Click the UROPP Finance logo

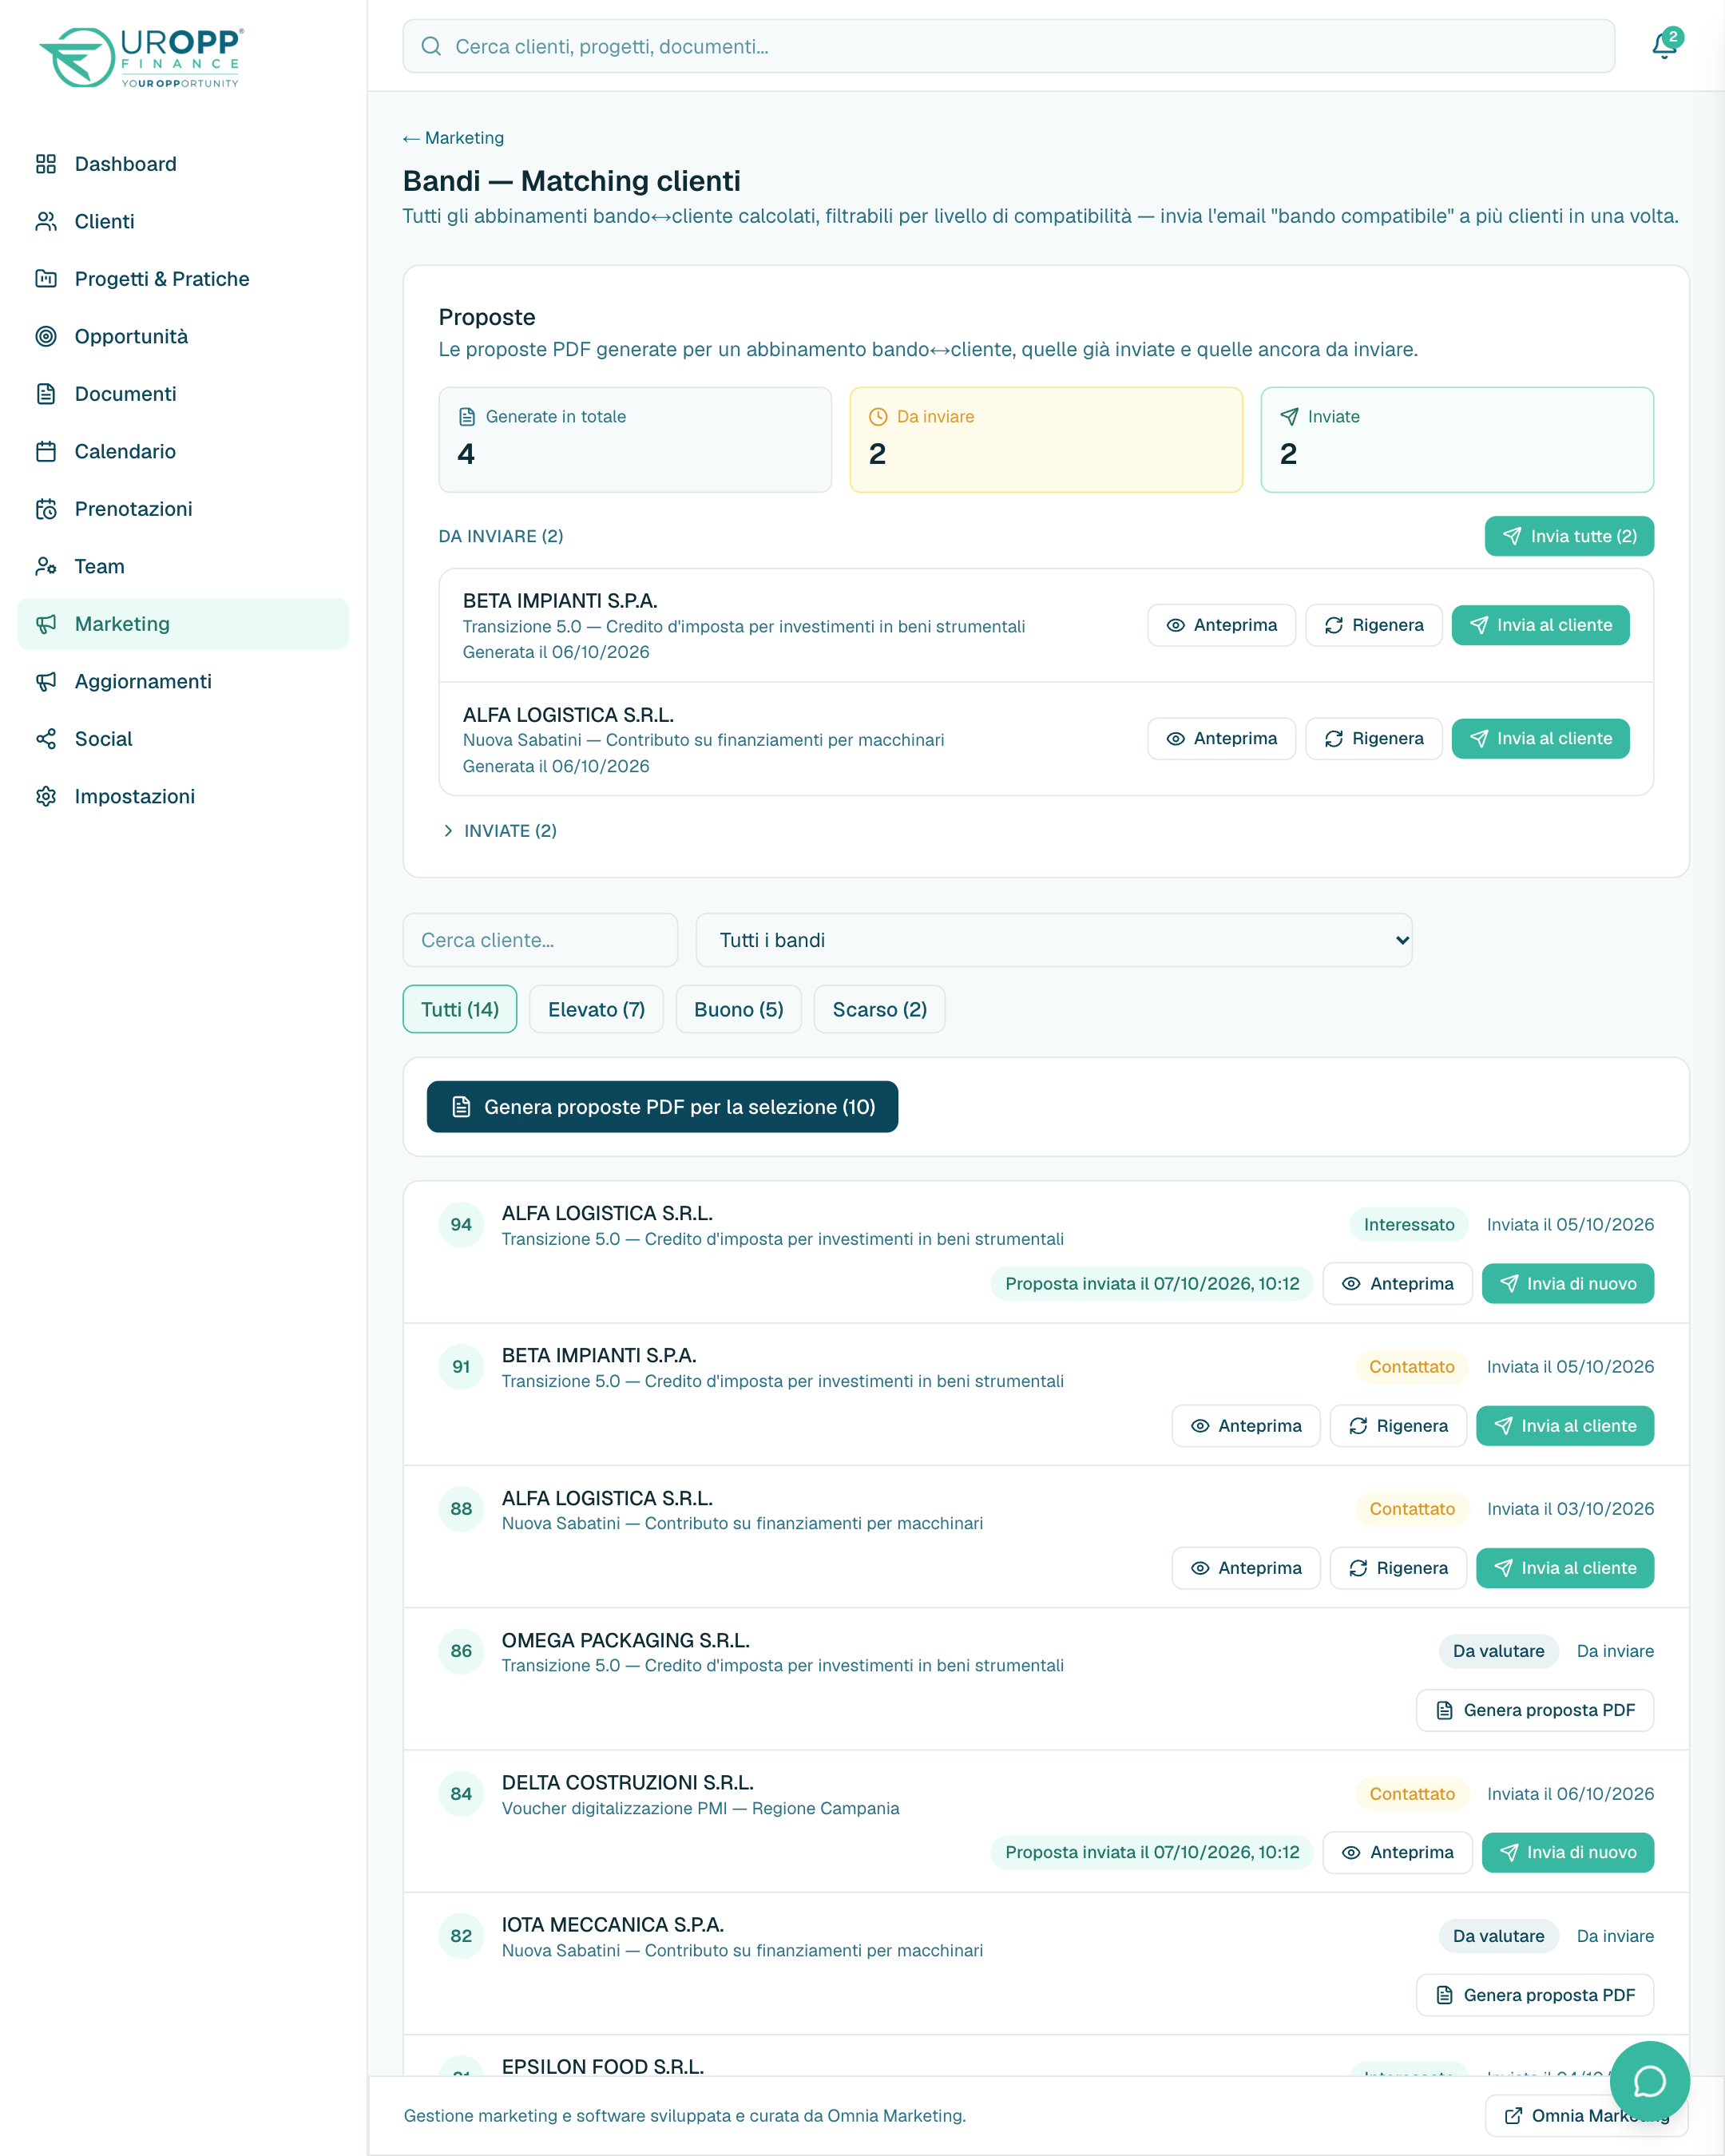click(141, 57)
